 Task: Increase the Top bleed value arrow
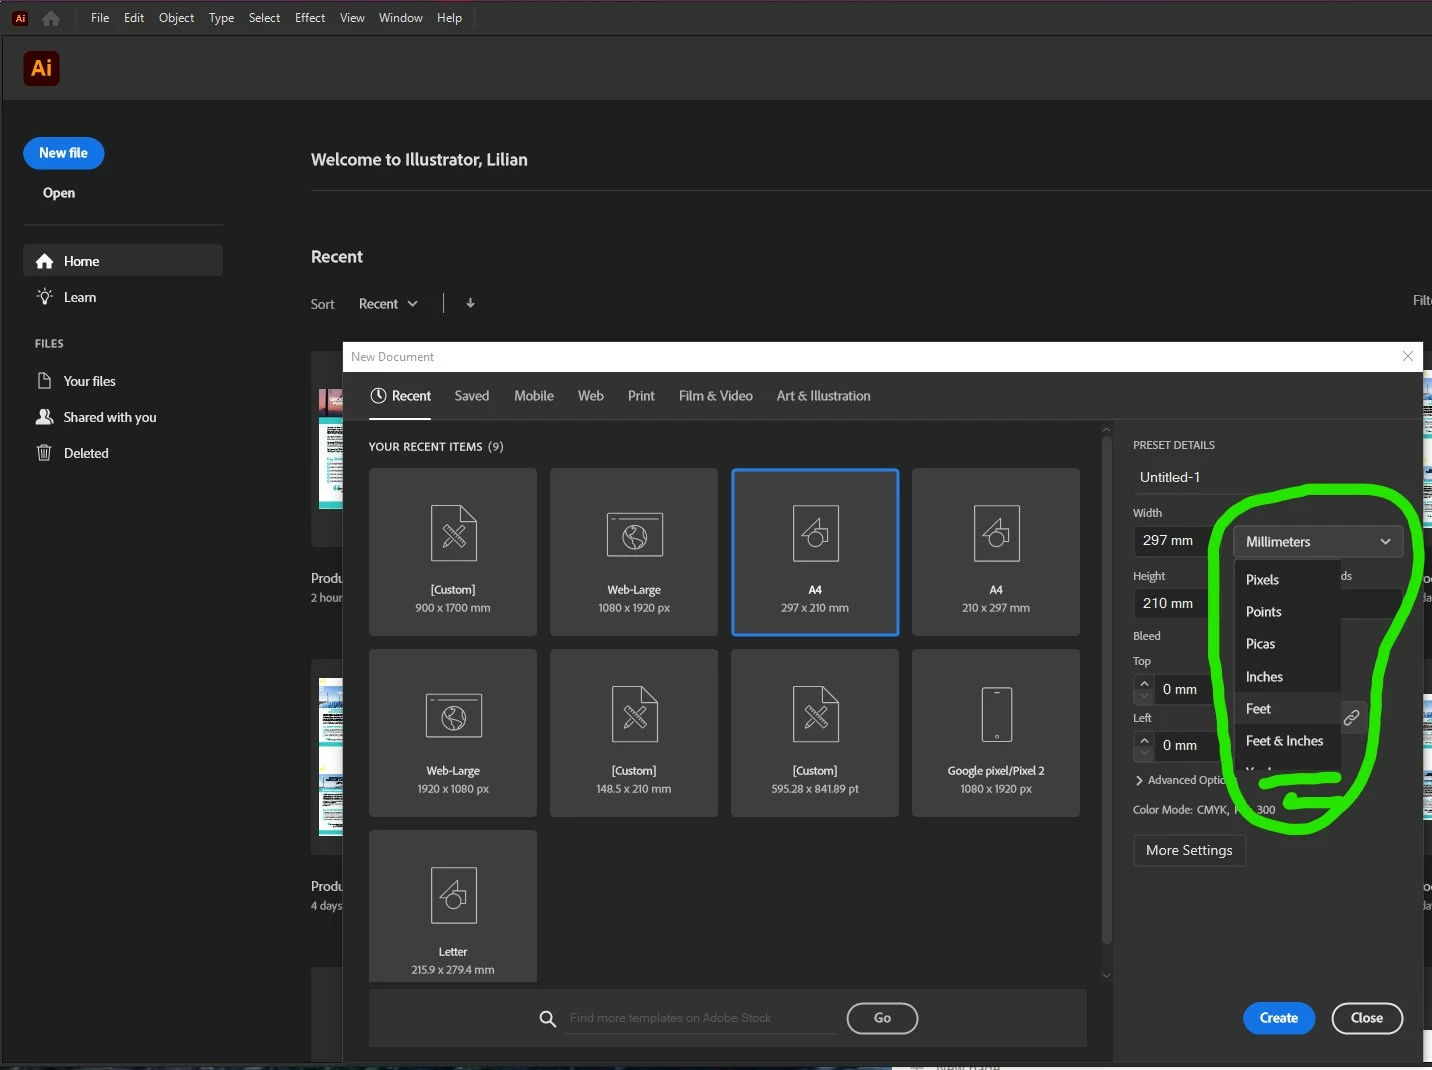tap(1145, 683)
